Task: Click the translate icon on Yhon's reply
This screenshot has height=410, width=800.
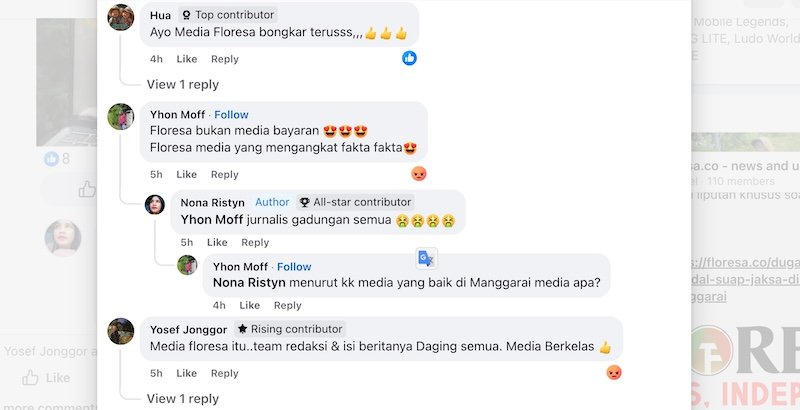Action: (427, 258)
